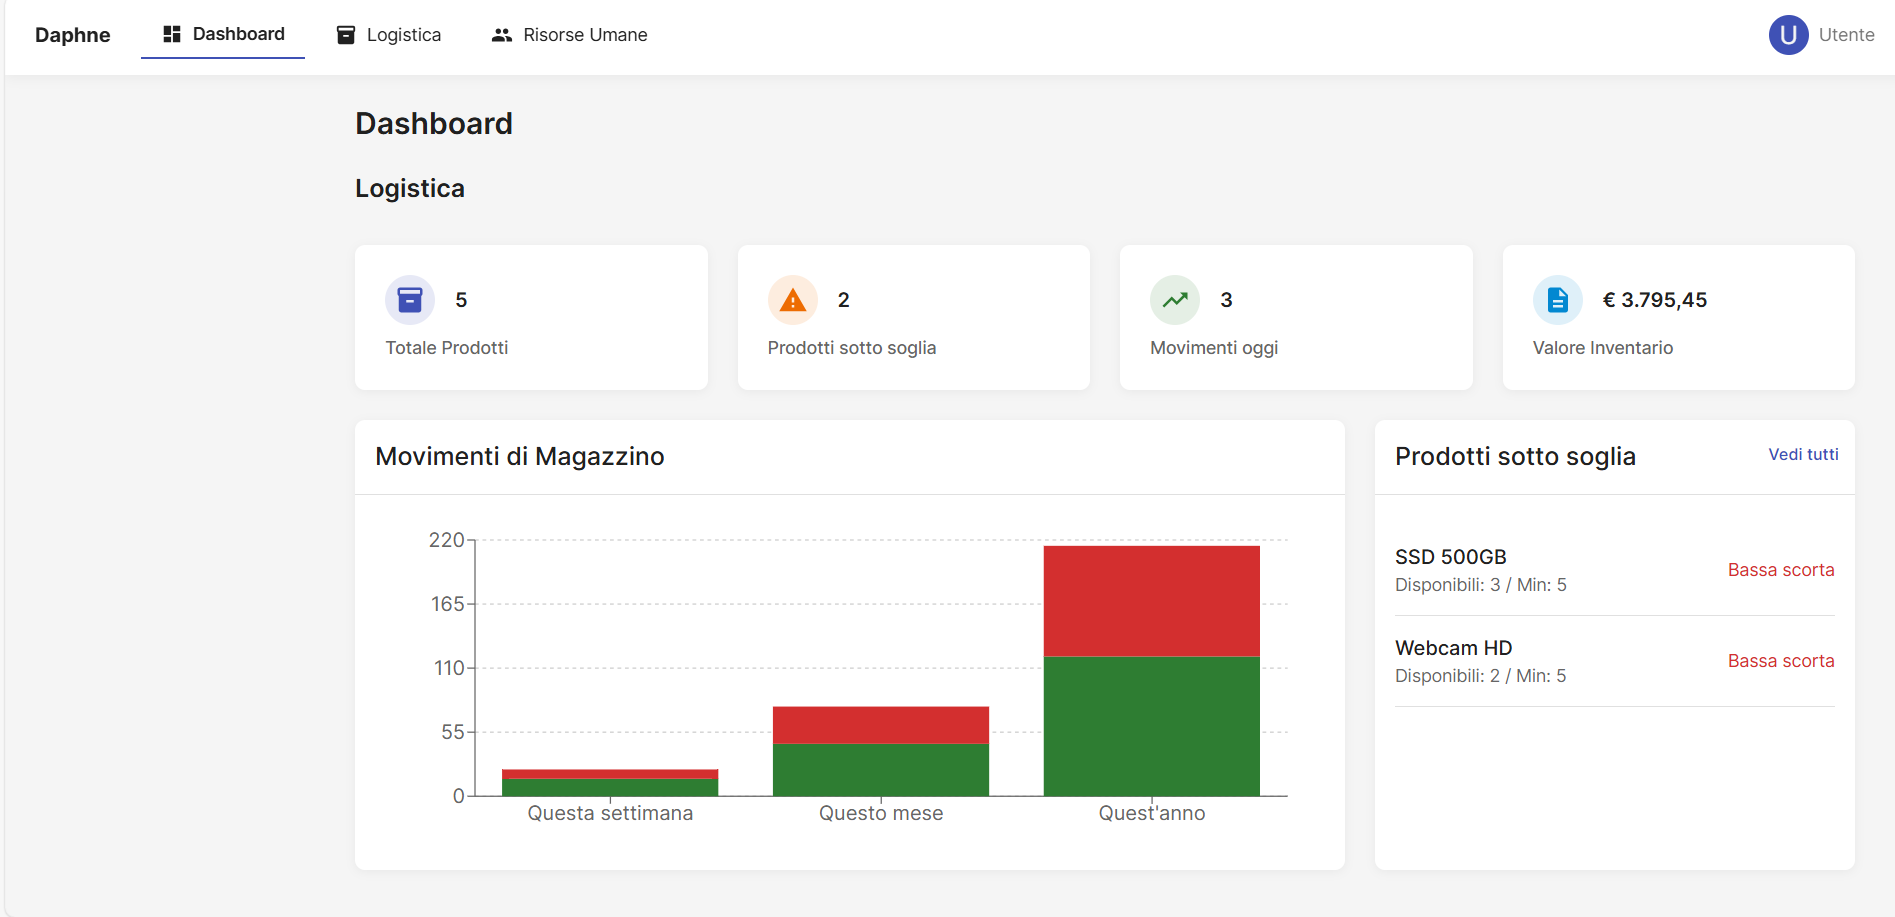Select the SSD 500GB product entry
1895x917 pixels.
[1451, 556]
